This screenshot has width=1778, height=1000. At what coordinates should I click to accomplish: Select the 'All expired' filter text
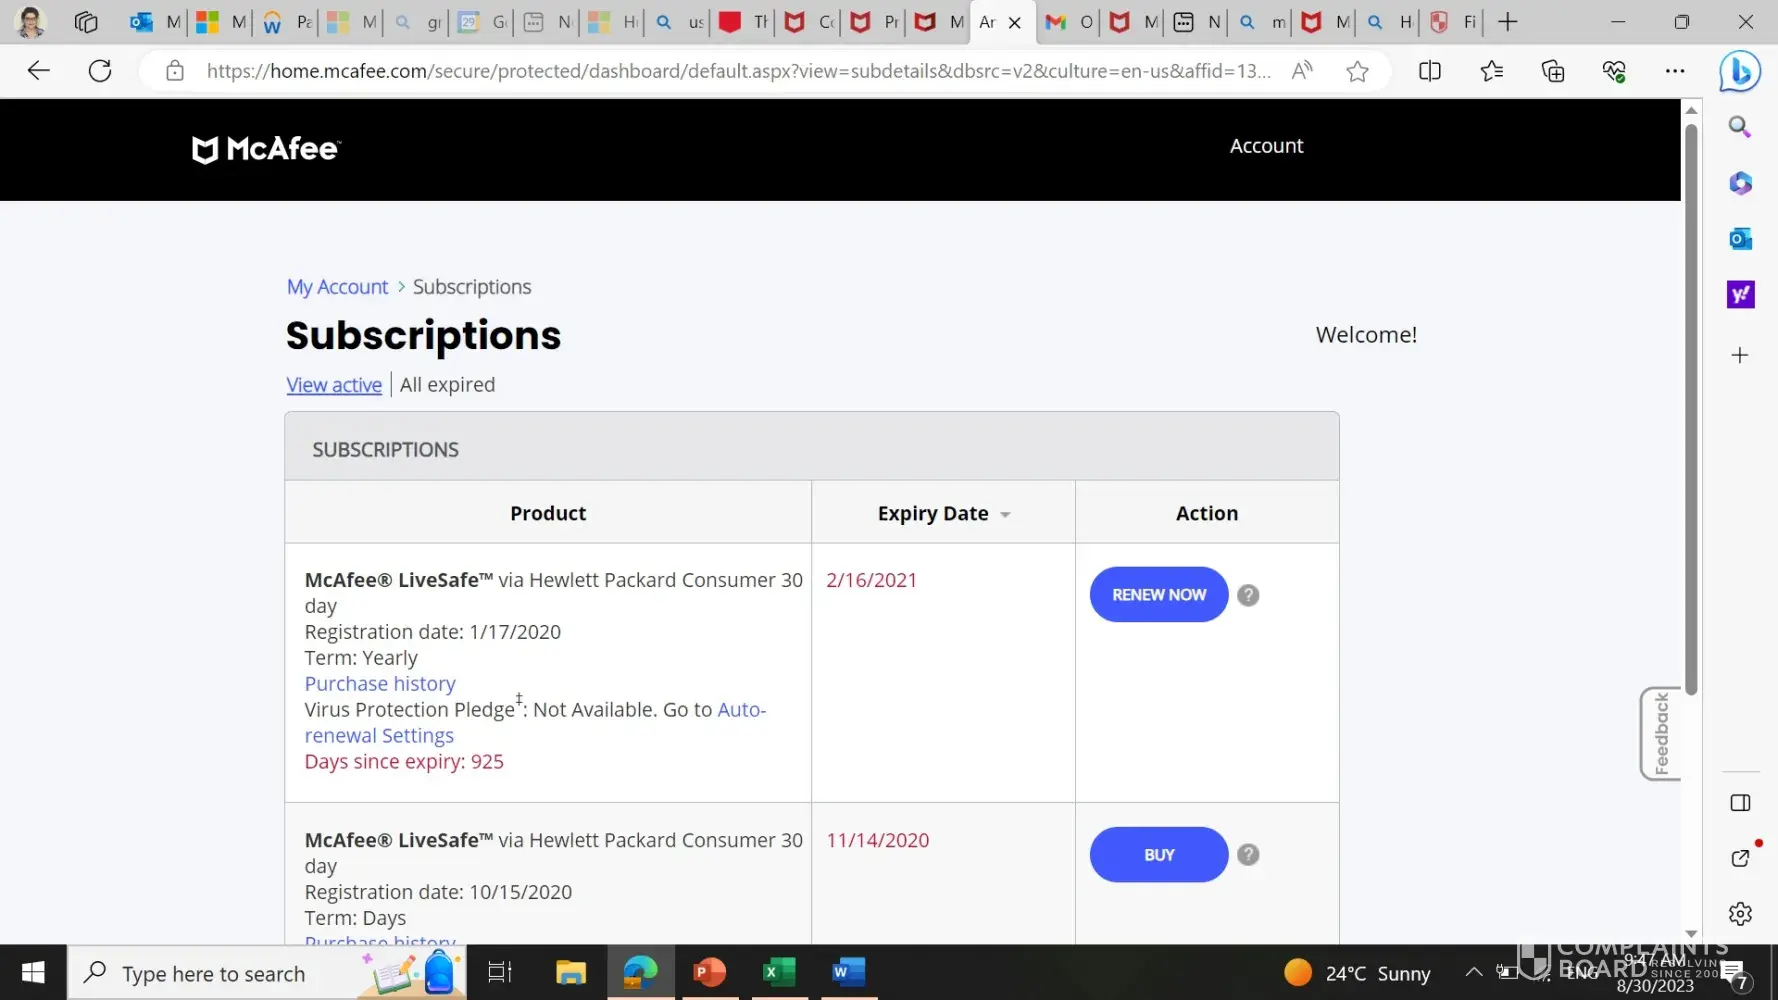447,385
